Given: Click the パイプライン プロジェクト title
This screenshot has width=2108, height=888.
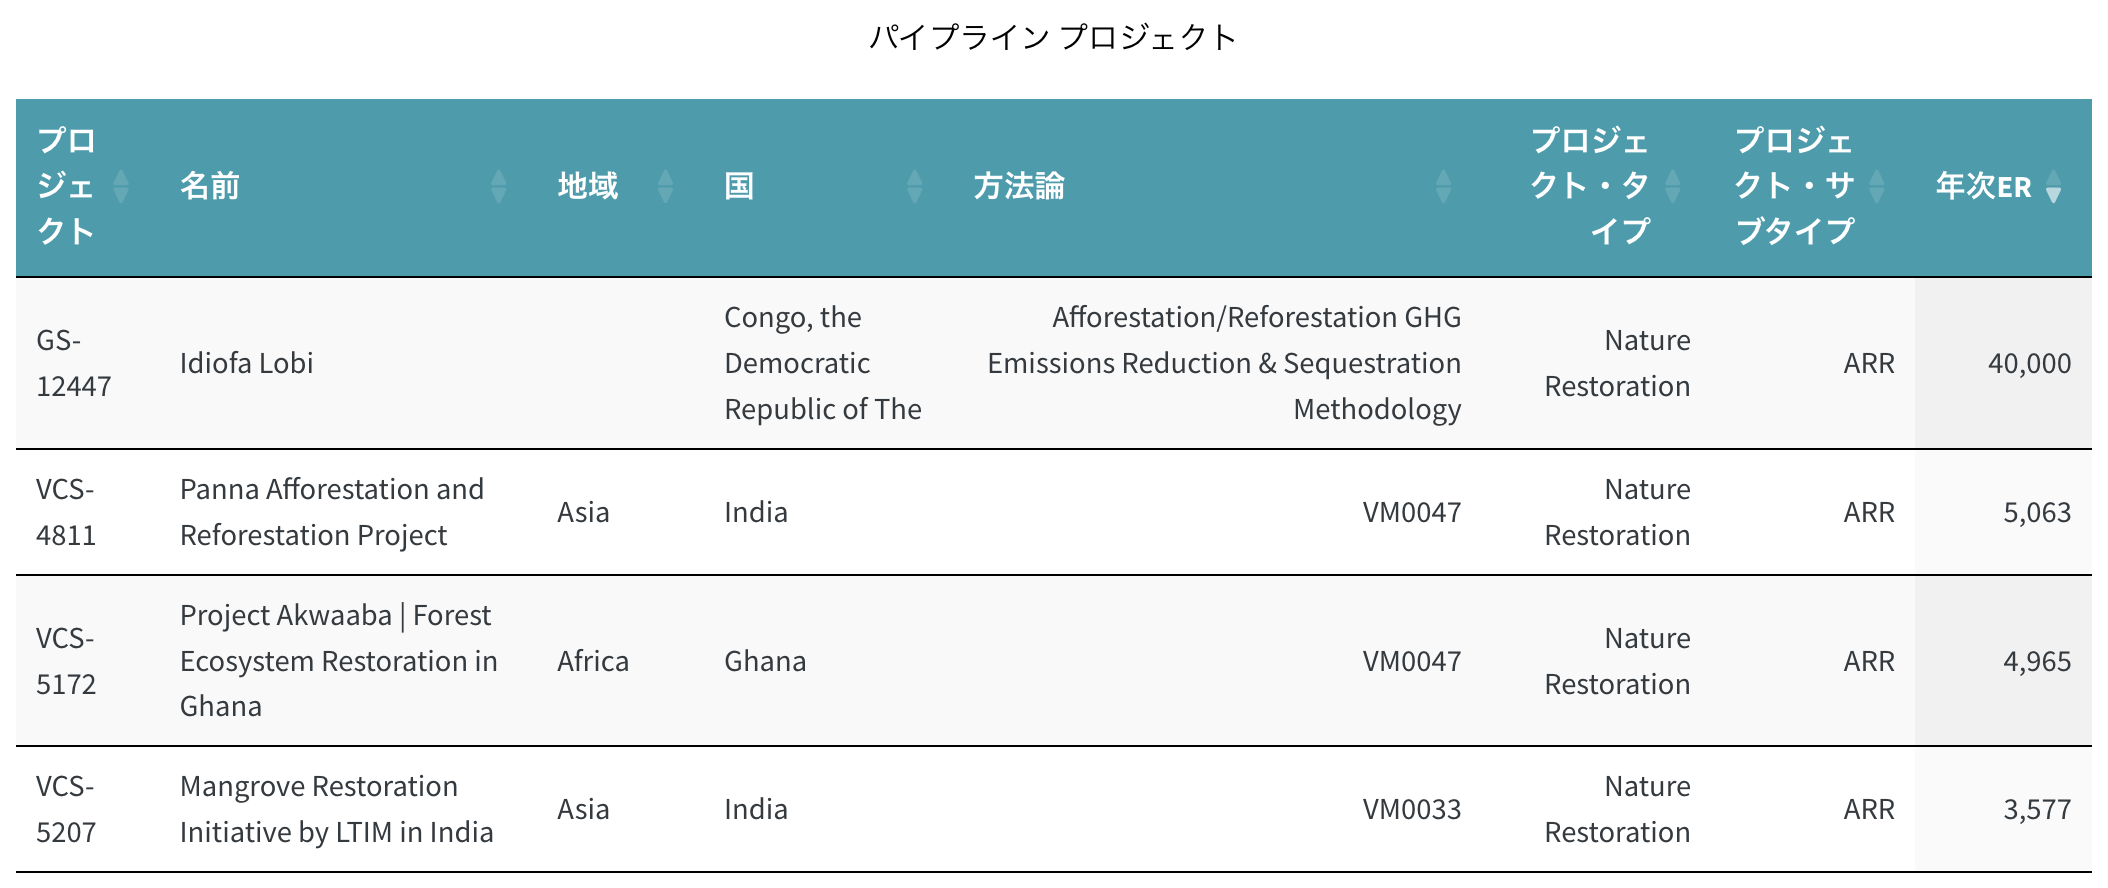Looking at the screenshot, I should tap(1053, 38).
